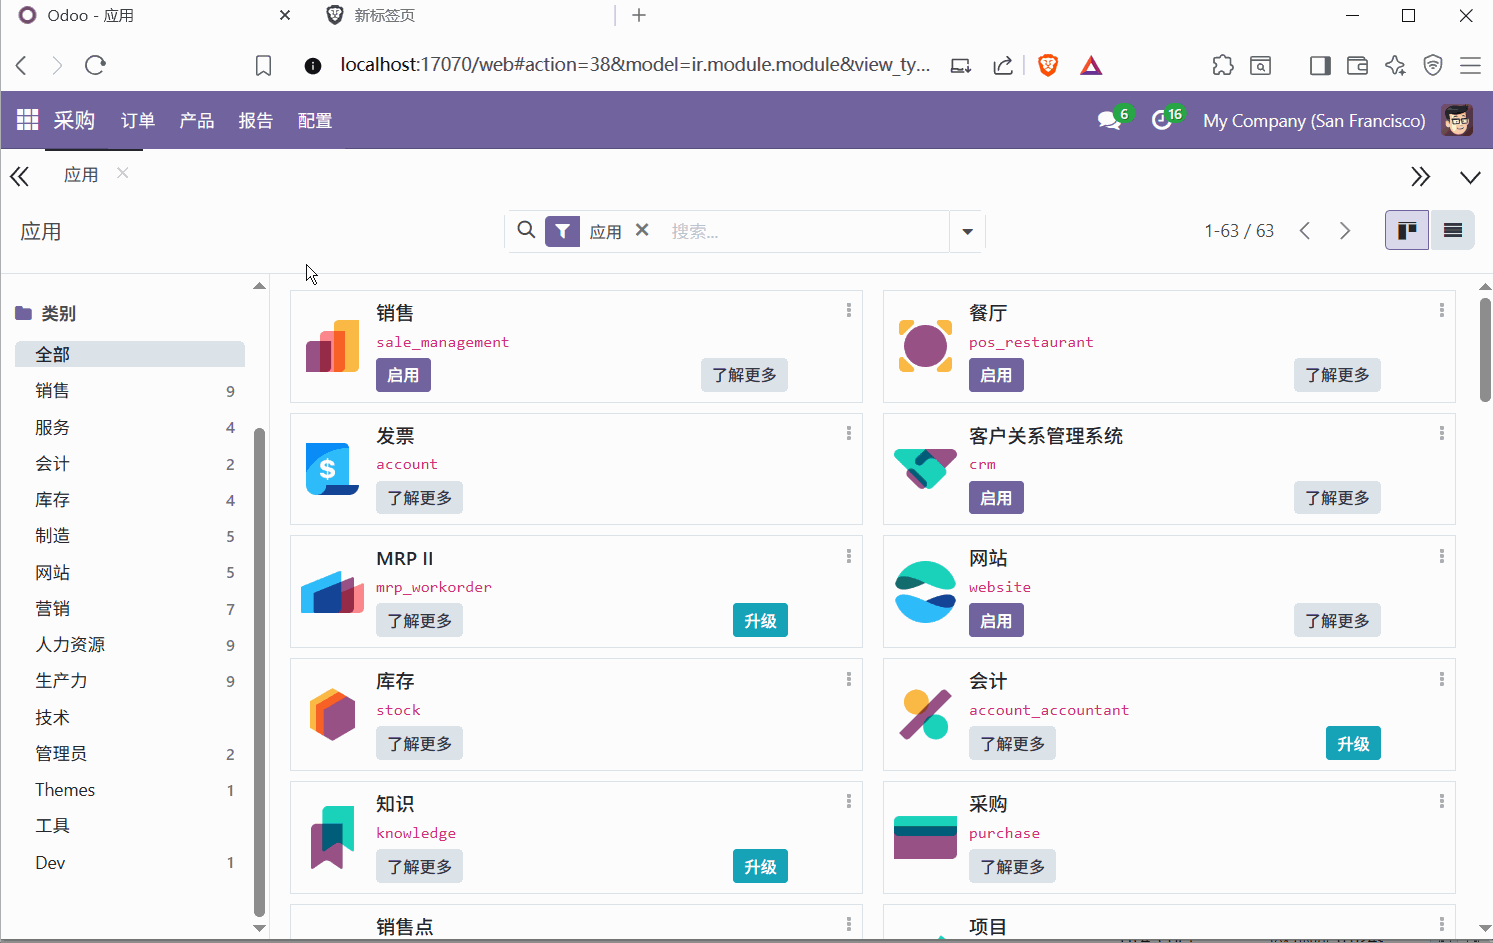1493x943 pixels.
Task: Activate the website module
Action: coord(996,621)
